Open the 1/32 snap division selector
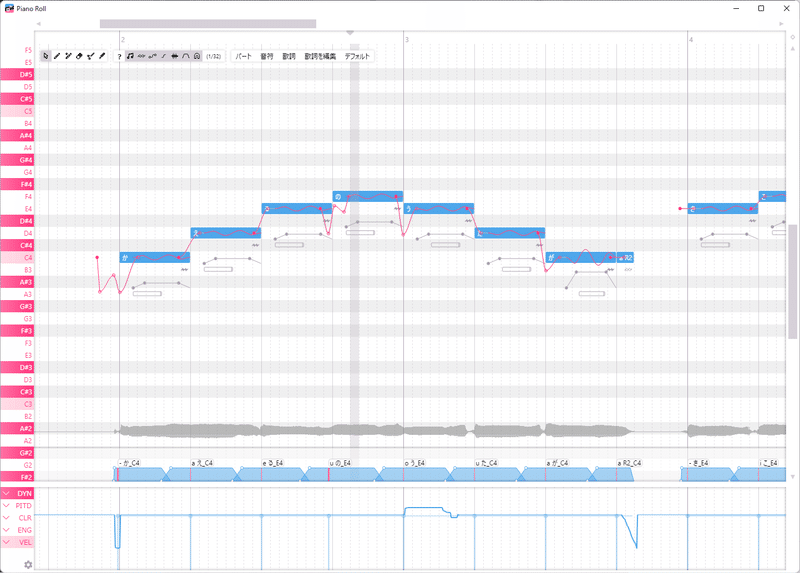Viewport: 800px width, 573px height. click(214, 56)
